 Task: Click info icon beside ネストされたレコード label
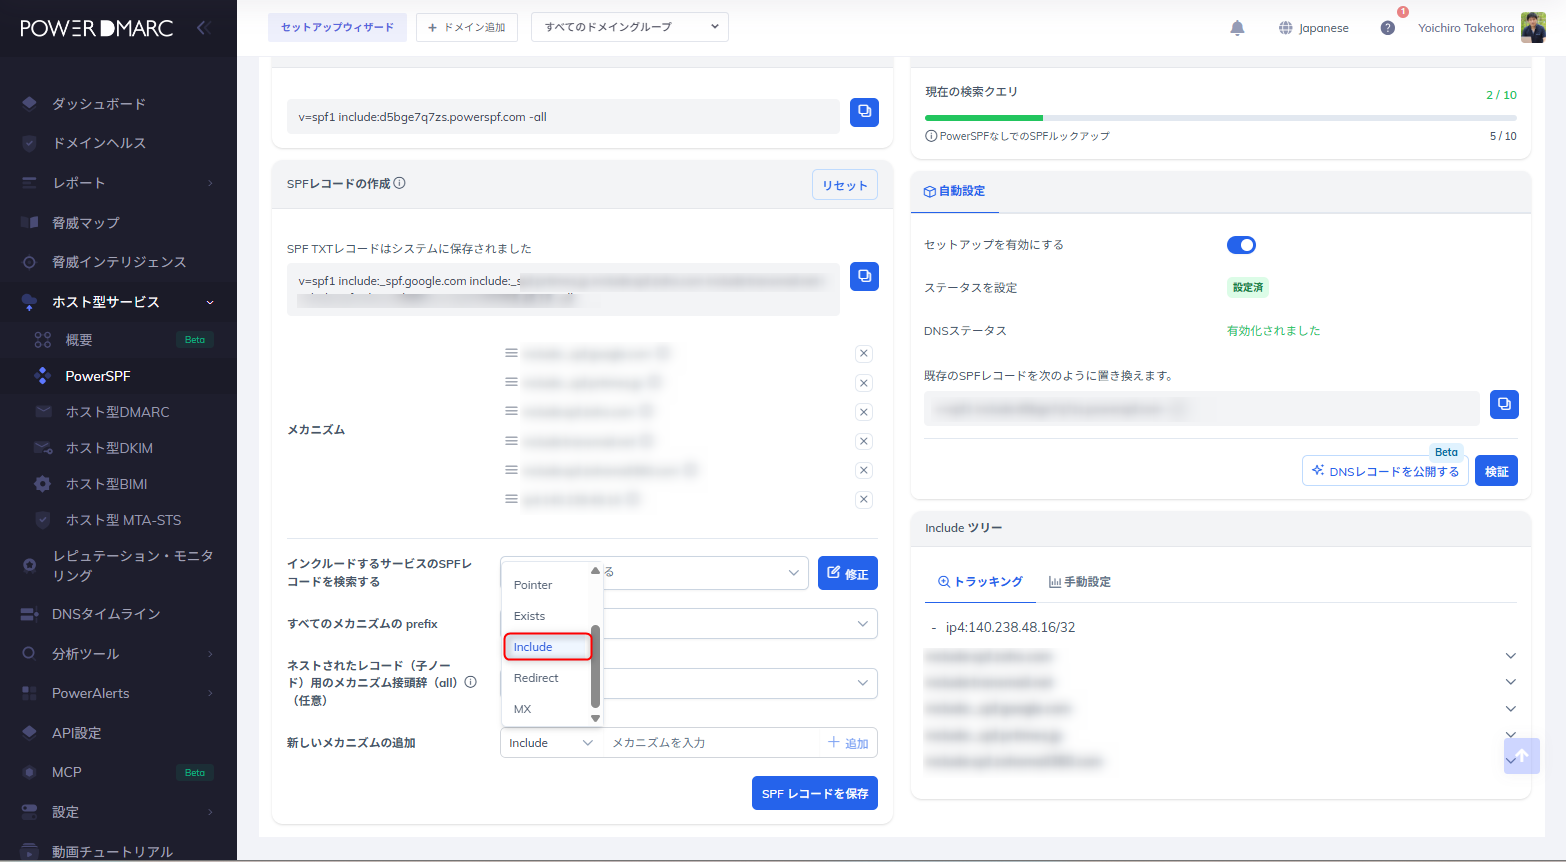[x=471, y=682]
